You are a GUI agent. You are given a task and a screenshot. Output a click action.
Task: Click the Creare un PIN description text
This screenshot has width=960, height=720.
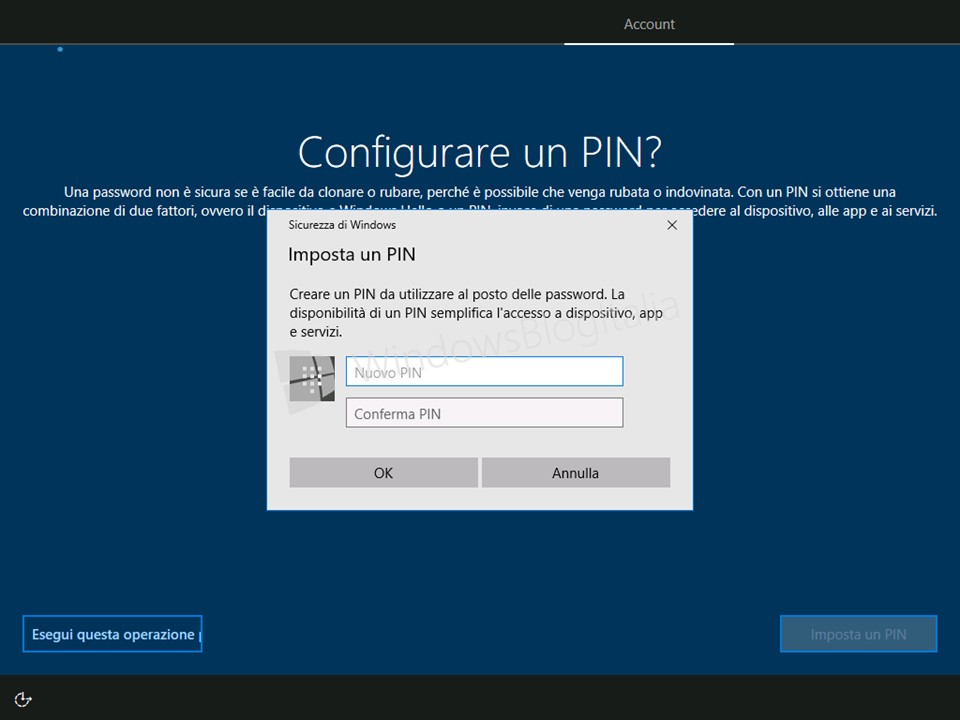(x=476, y=313)
